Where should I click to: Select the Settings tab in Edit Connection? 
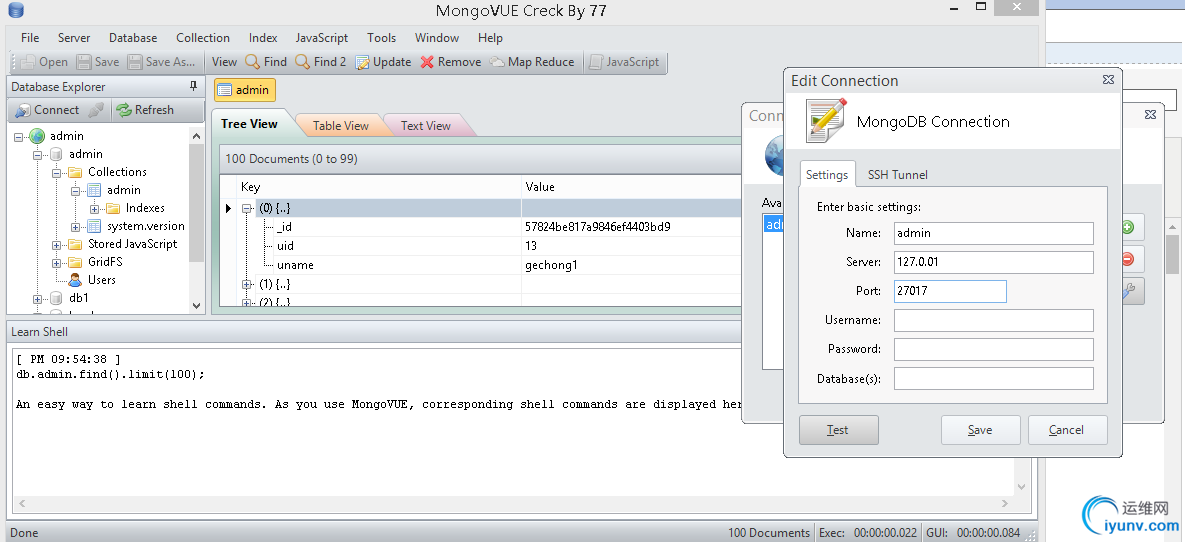point(827,175)
